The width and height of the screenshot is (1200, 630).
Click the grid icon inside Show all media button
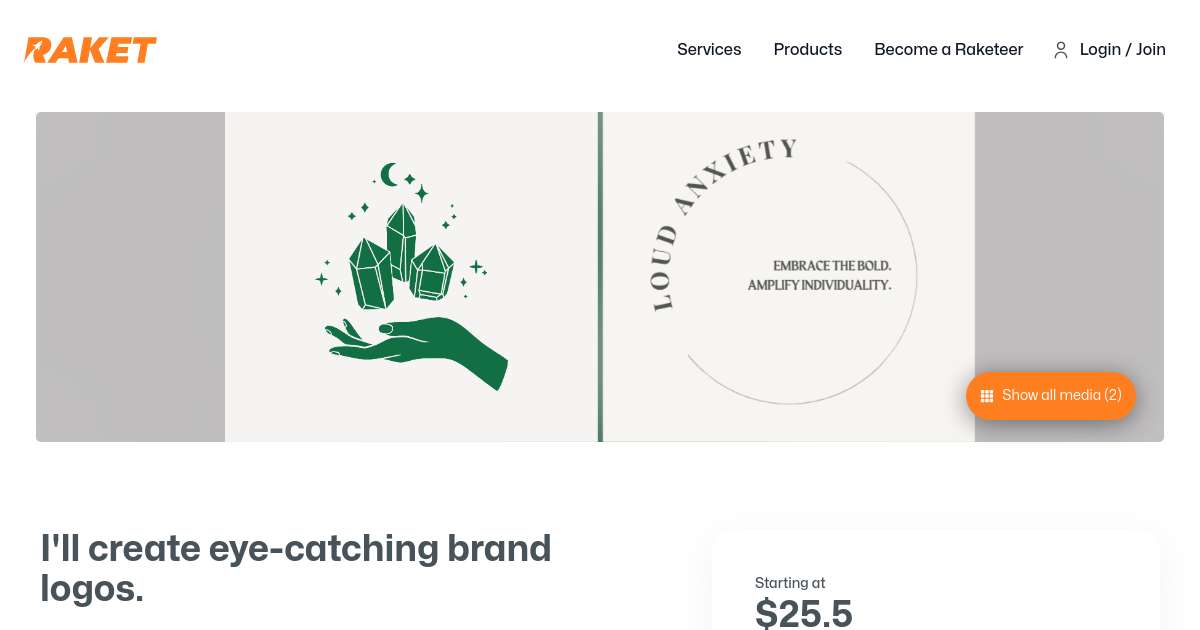point(987,395)
